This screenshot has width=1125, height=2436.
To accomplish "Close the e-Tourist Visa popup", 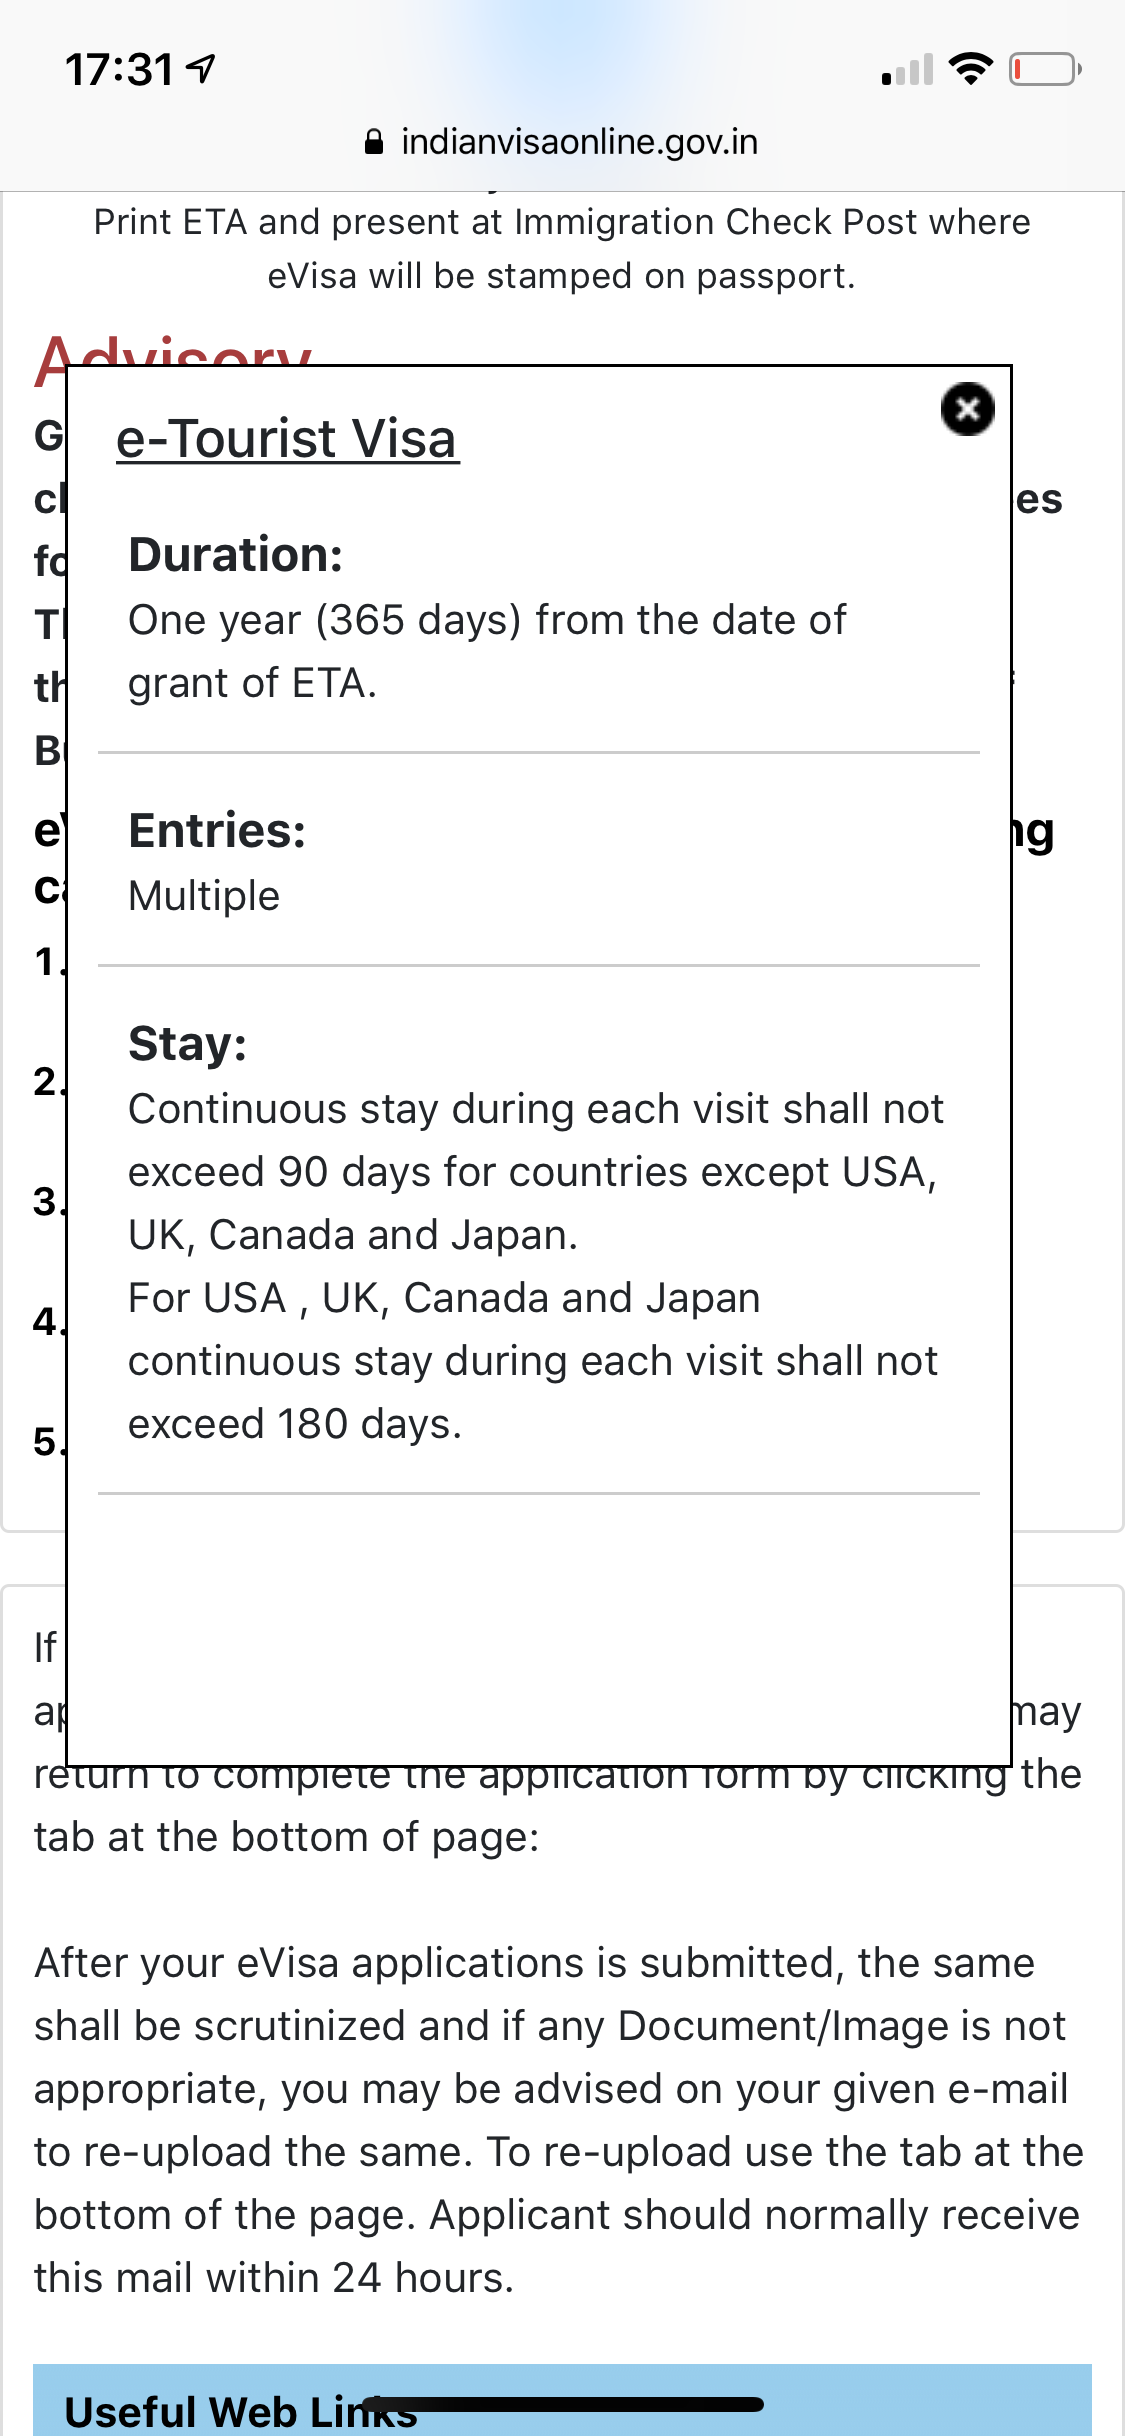I will coord(967,409).
